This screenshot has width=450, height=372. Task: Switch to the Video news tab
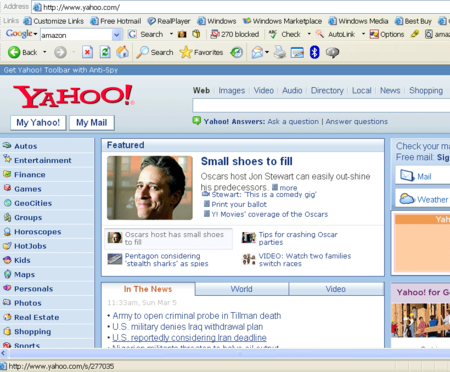336,289
